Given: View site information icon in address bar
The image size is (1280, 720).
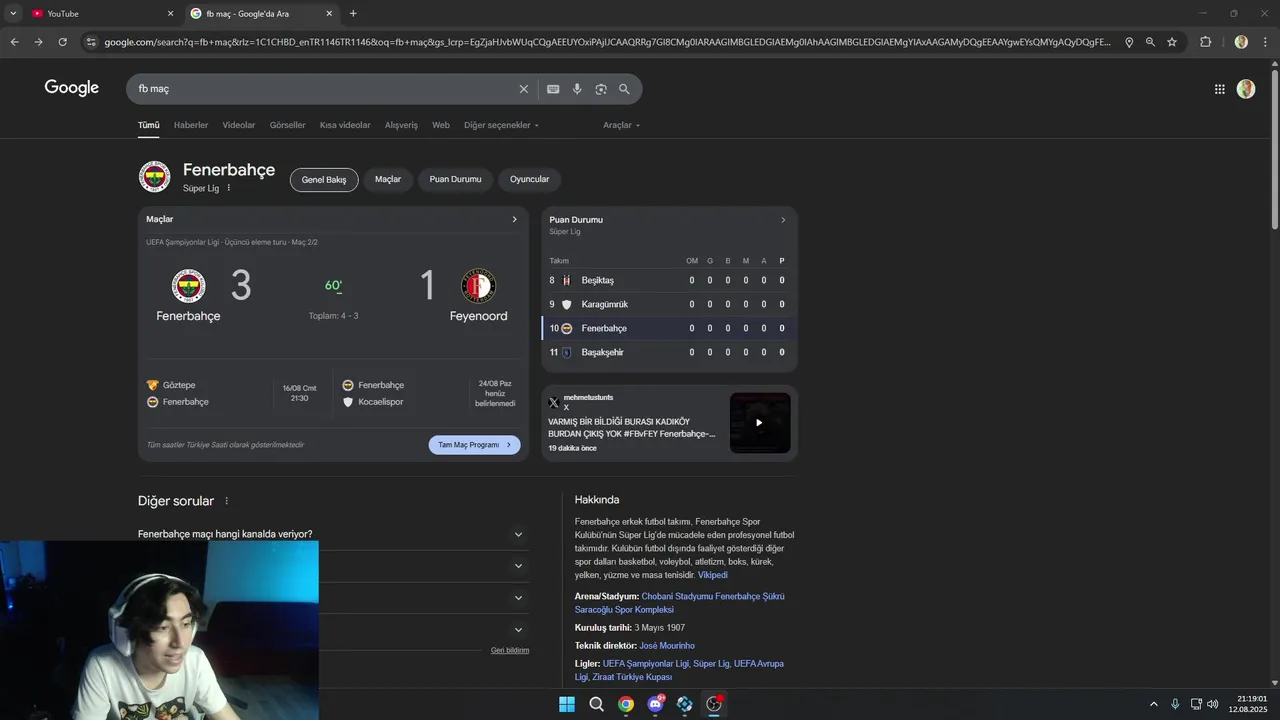Looking at the screenshot, I should [91, 42].
